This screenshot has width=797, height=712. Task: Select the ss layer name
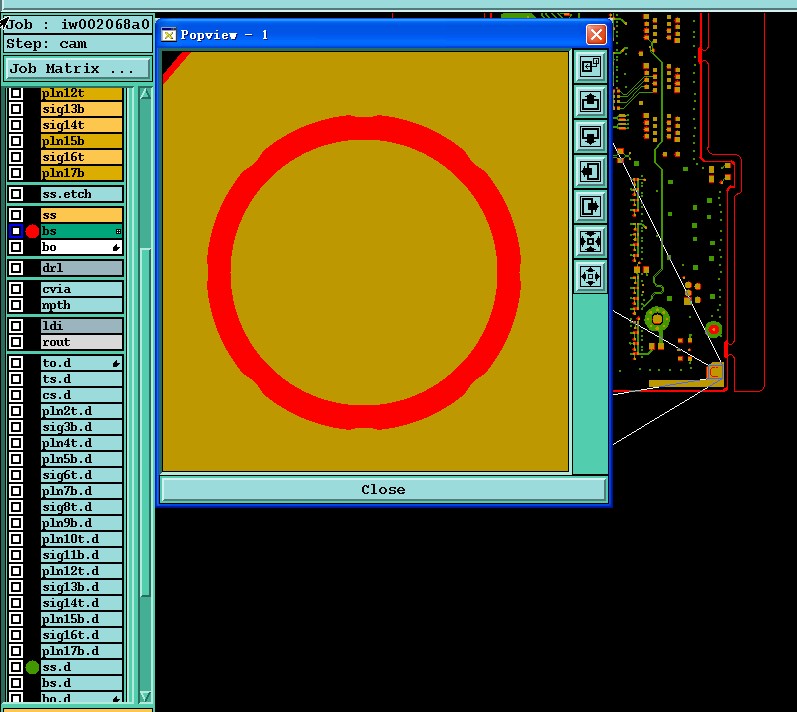81,215
